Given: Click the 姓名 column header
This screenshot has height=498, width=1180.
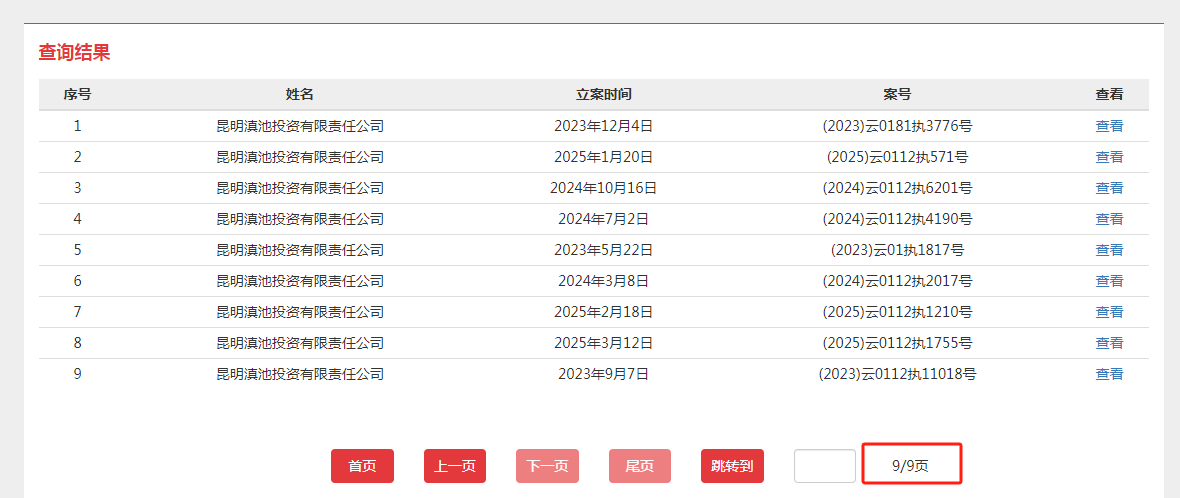Looking at the screenshot, I should click(300, 95).
